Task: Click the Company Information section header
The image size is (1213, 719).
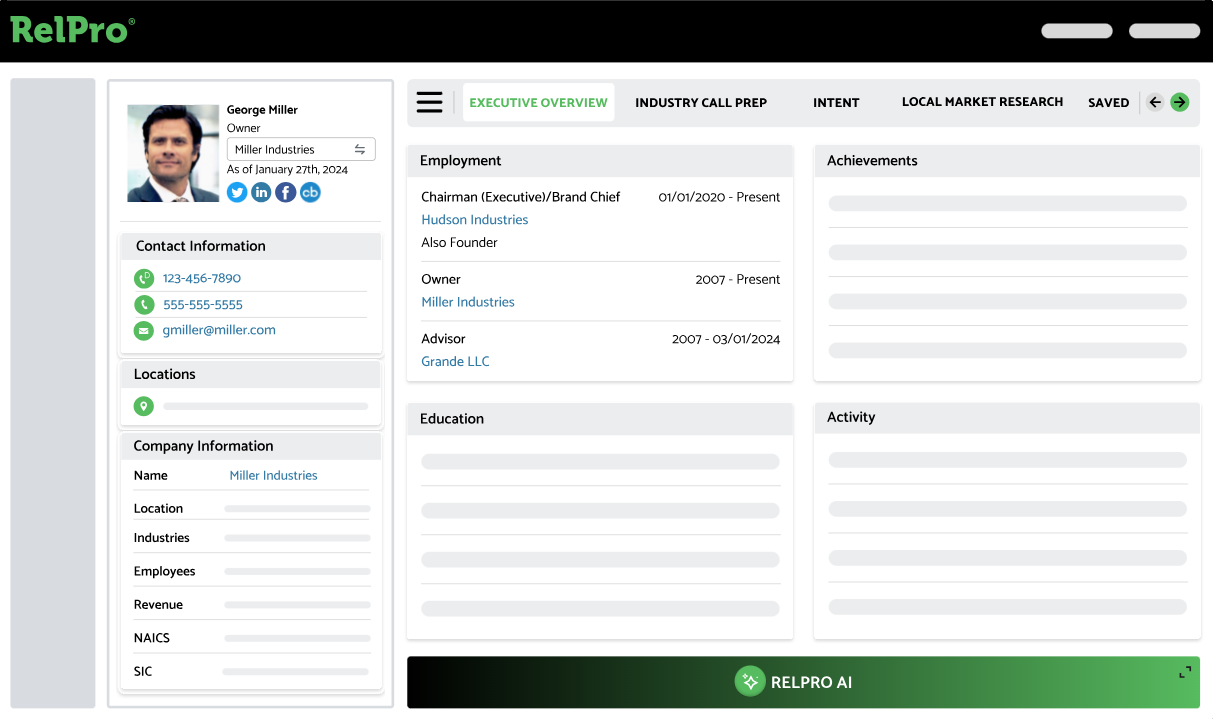Action: pyautogui.click(x=251, y=446)
